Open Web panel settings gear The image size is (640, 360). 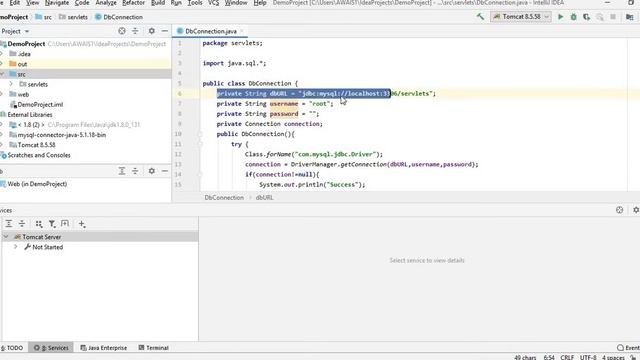[151, 171]
